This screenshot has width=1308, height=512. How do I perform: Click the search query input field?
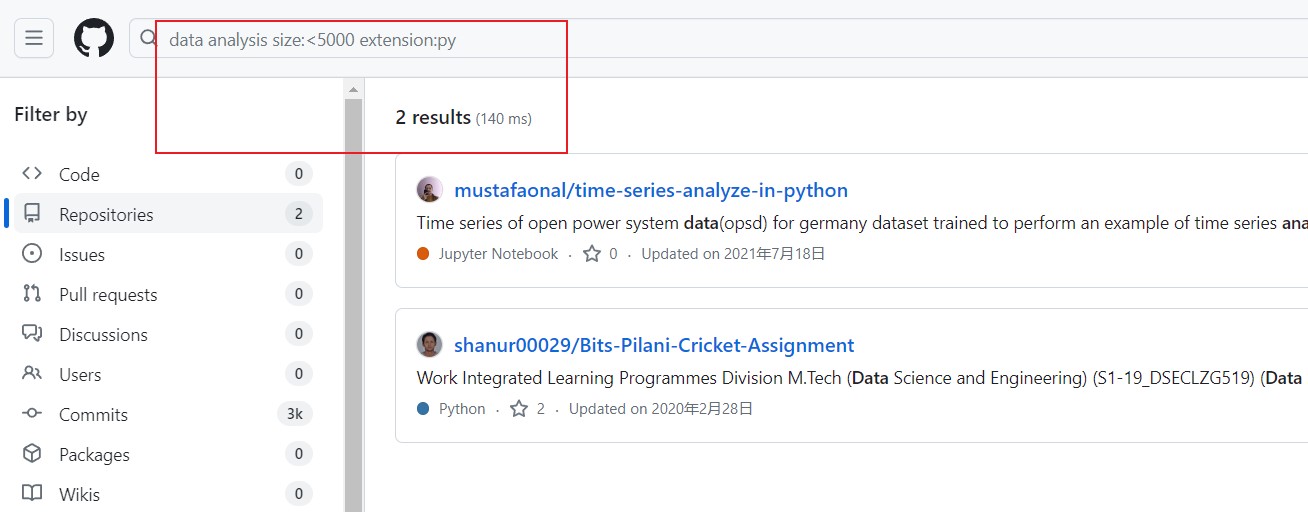point(718,40)
